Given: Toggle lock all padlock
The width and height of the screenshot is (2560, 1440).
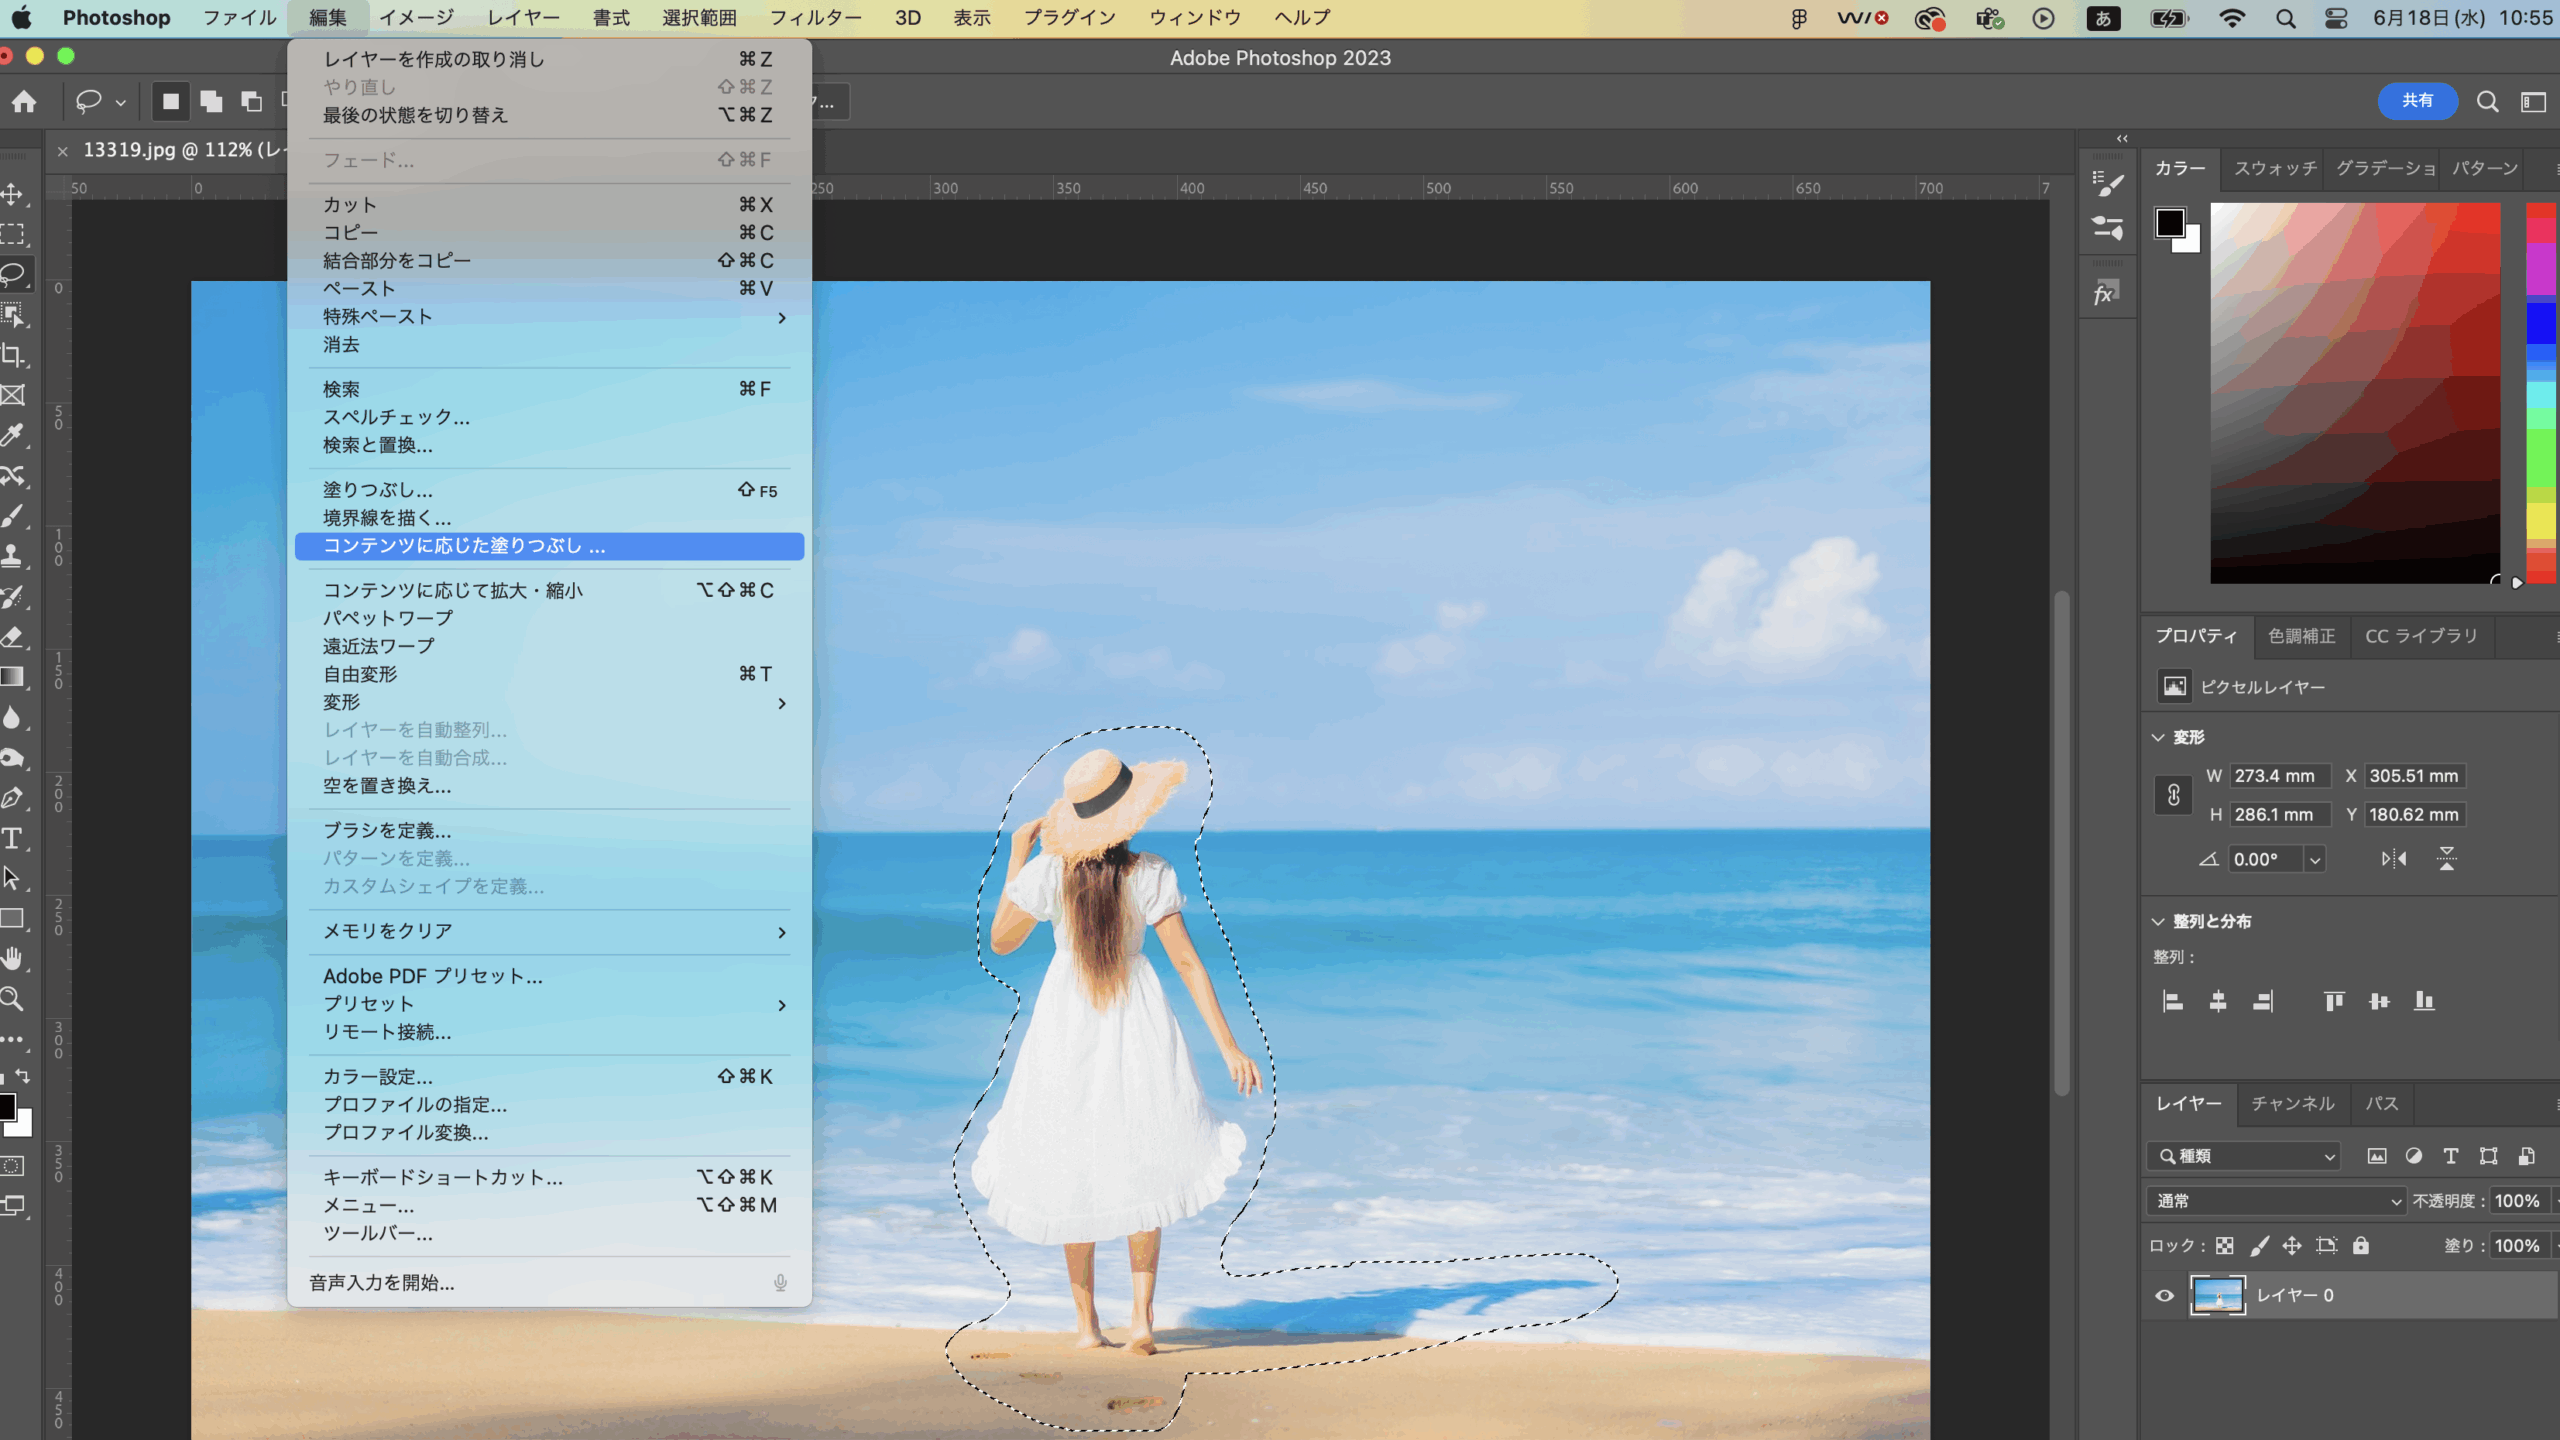Looking at the screenshot, I should 2361,1245.
